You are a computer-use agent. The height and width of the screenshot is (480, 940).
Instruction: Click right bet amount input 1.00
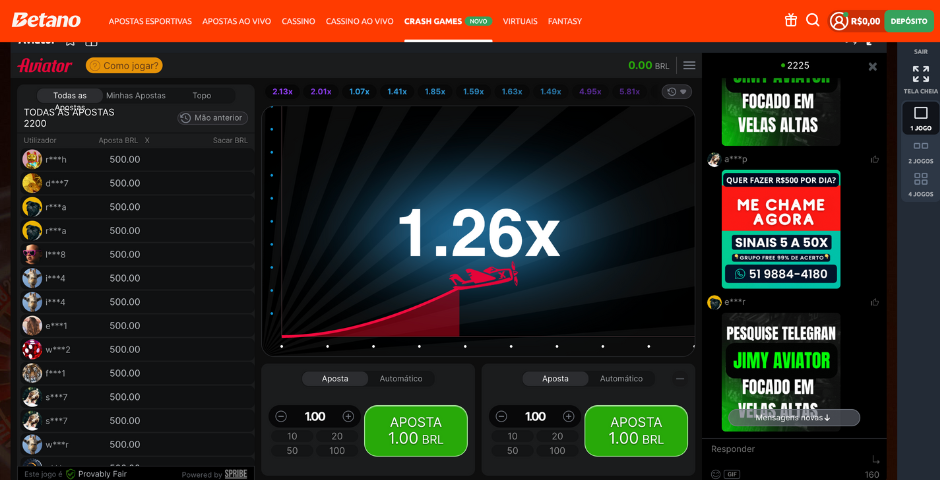(535, 416)
